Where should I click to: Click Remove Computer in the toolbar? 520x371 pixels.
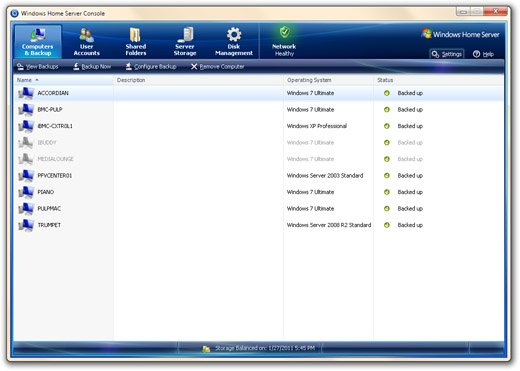pyautogui.click(x=218, y=67)
